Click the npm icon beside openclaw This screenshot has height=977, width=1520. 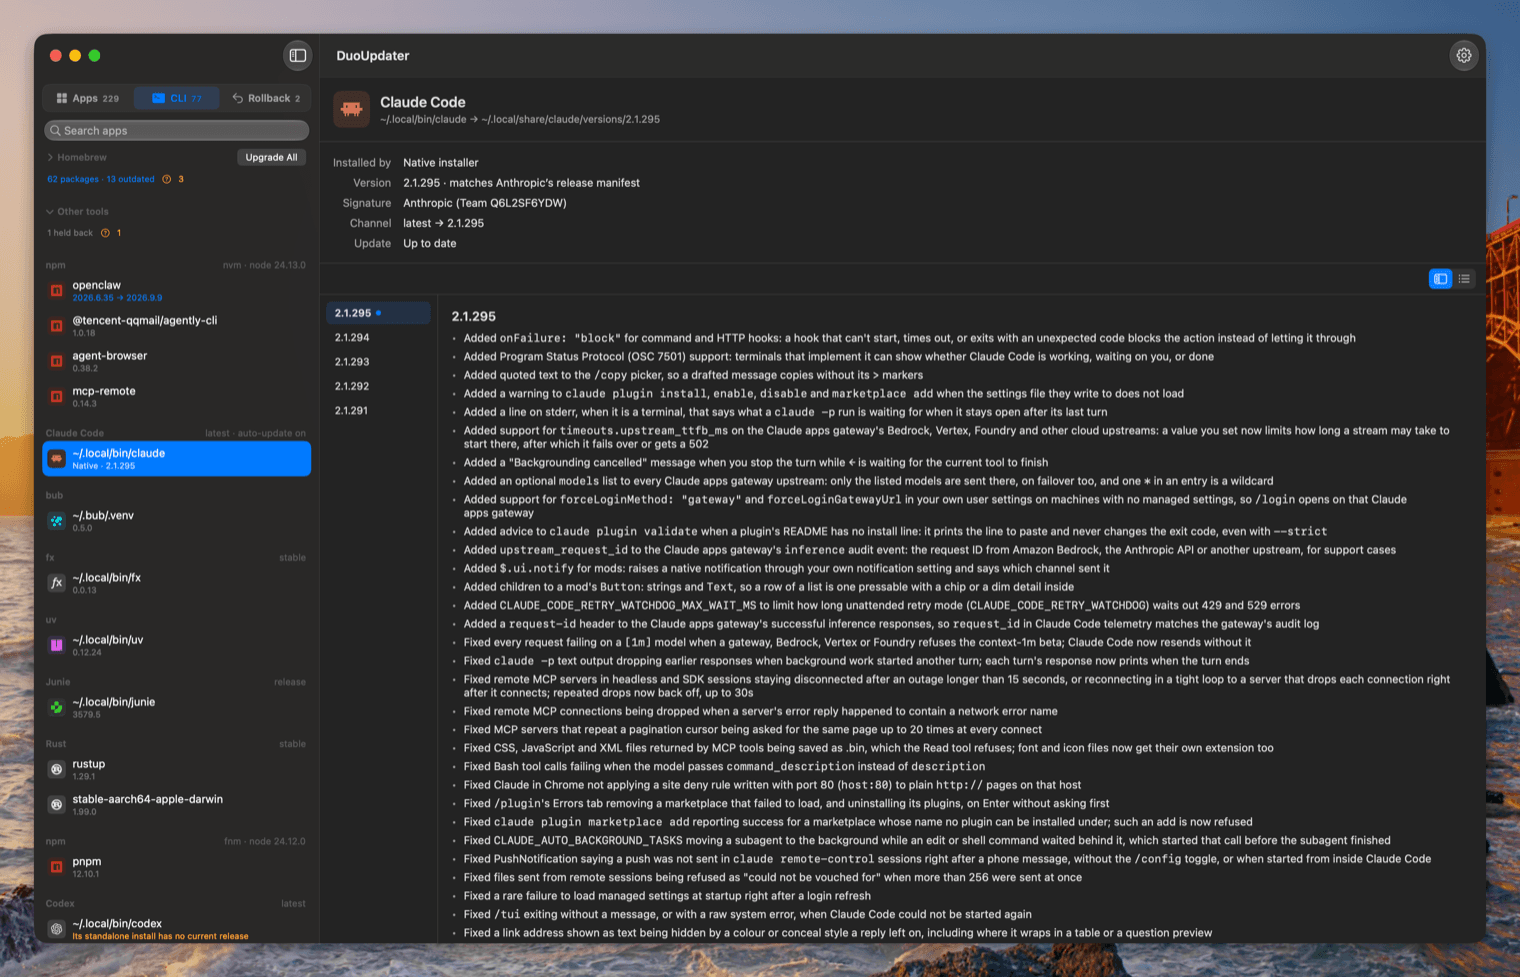point(57,291)
